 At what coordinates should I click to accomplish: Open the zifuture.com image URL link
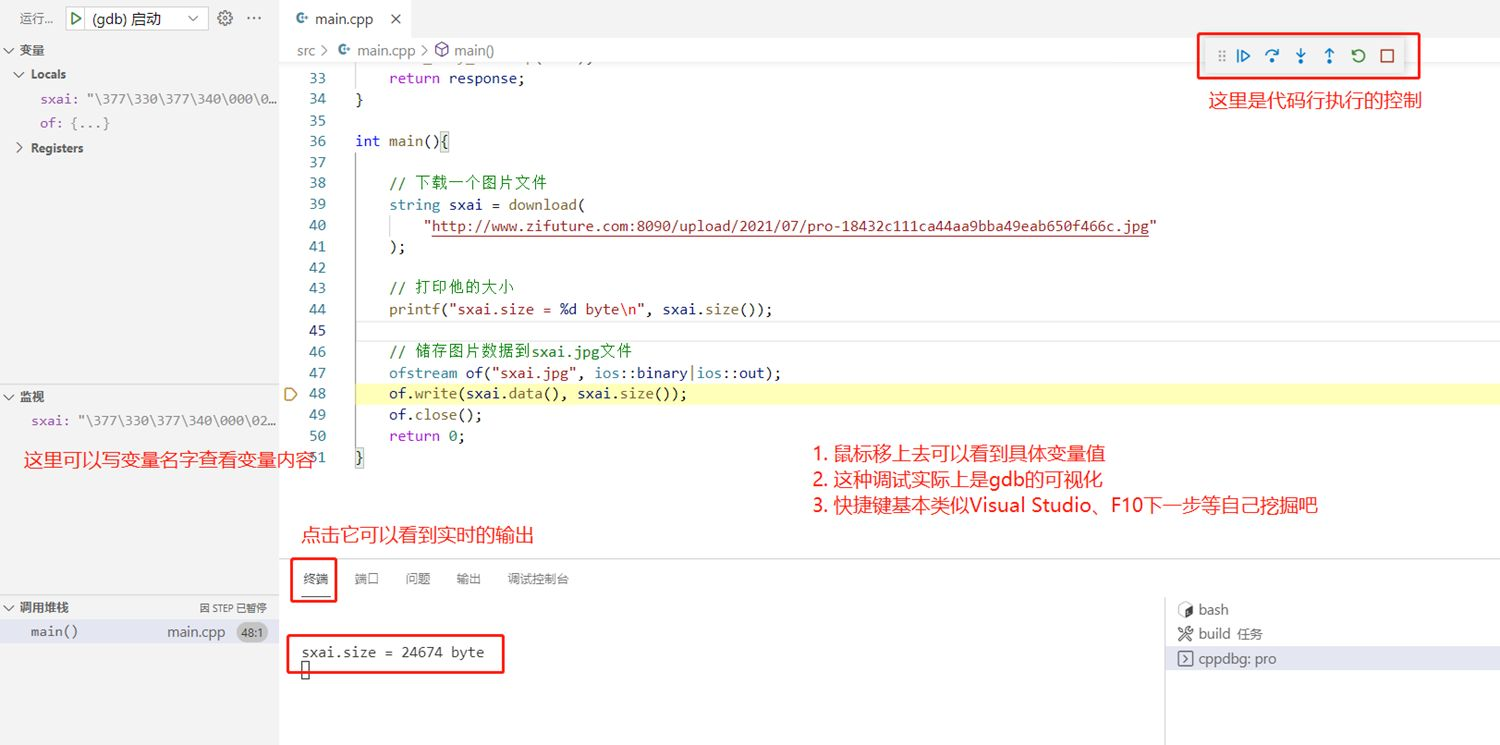[x=790, y=226]
